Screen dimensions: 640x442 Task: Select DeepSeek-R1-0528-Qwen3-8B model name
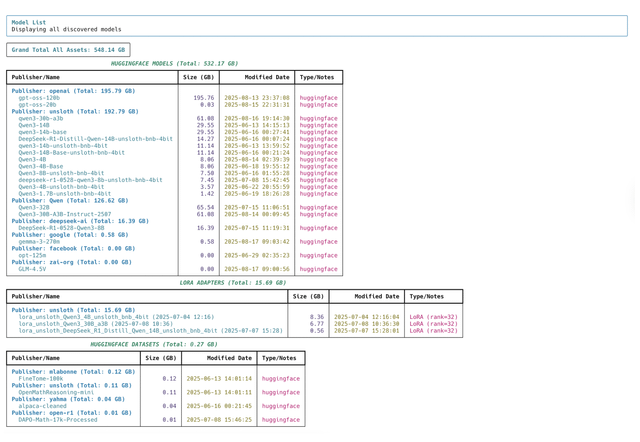tap(61, 228)
